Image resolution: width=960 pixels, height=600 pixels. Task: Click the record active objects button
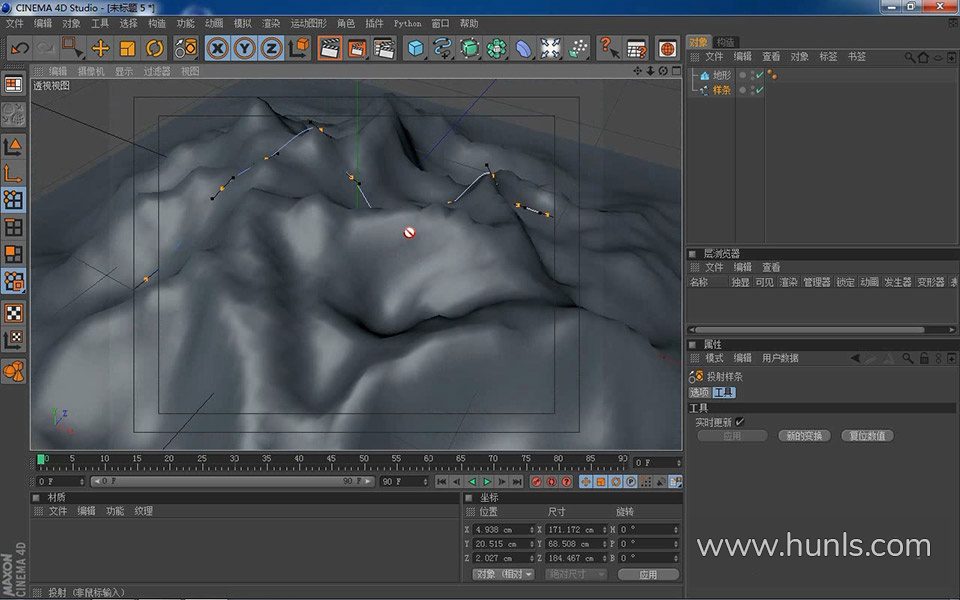click(x=536, y=481)
